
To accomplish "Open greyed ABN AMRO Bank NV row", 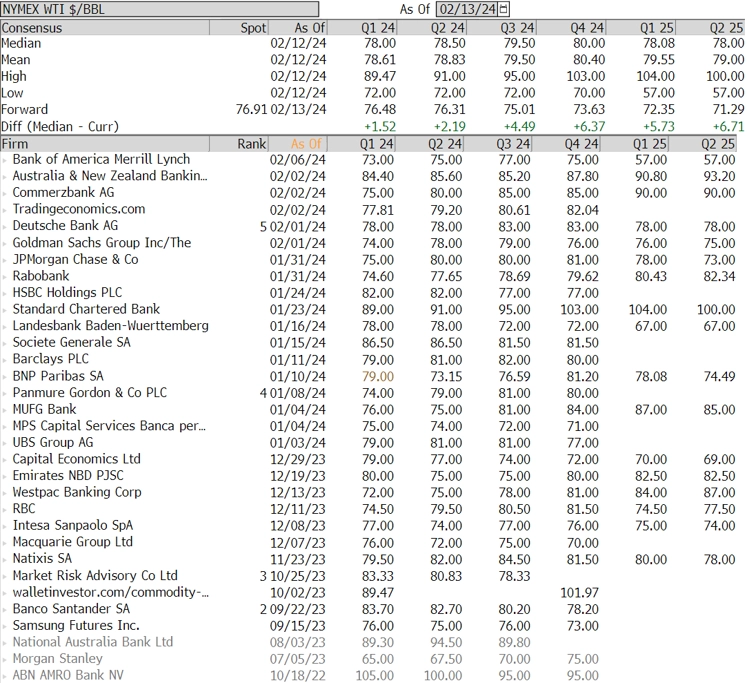I will (368, 676).
